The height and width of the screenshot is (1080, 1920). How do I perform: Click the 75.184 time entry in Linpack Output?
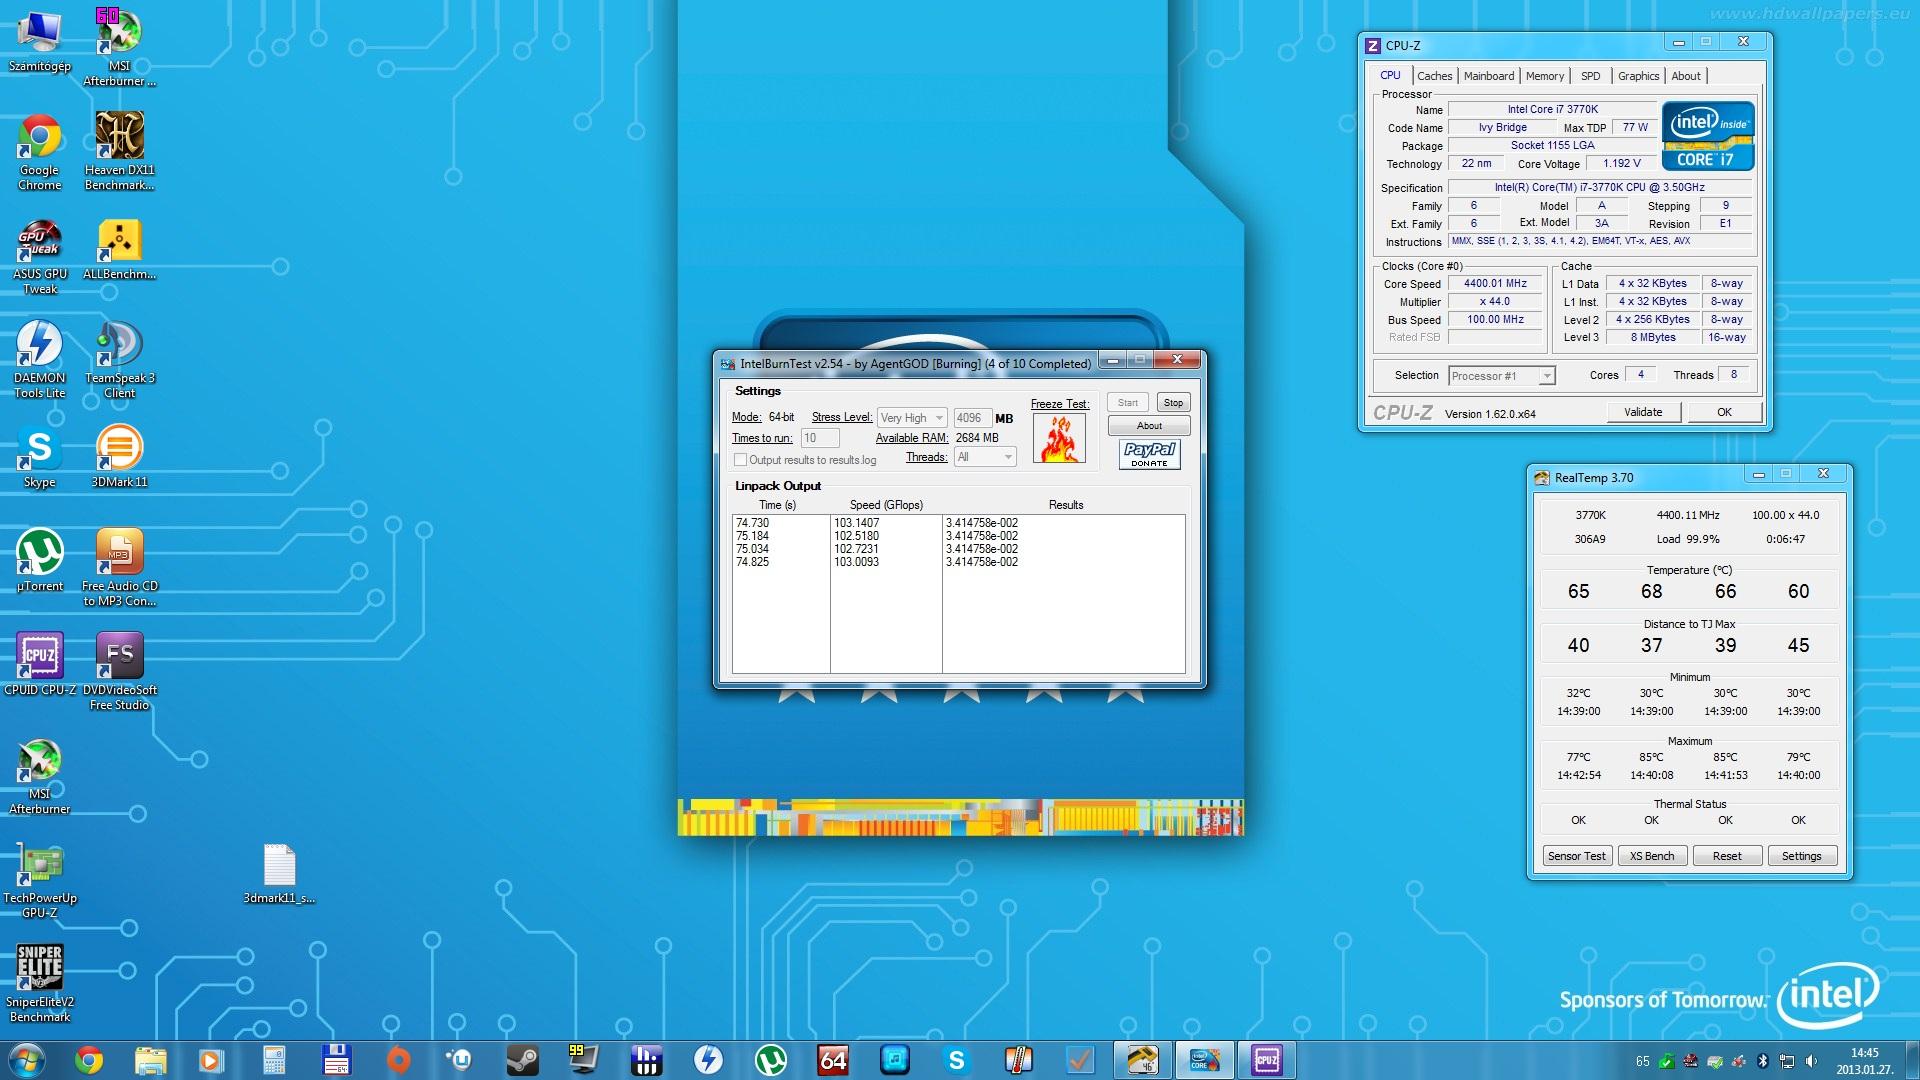click(752, 536)
